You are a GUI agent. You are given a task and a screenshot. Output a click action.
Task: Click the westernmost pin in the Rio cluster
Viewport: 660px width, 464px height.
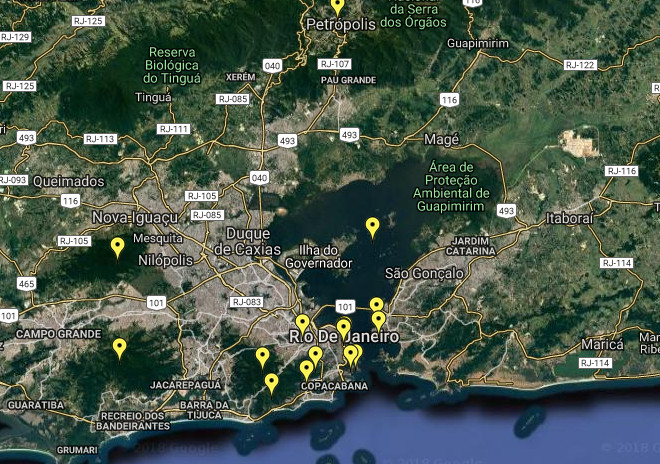263,356
